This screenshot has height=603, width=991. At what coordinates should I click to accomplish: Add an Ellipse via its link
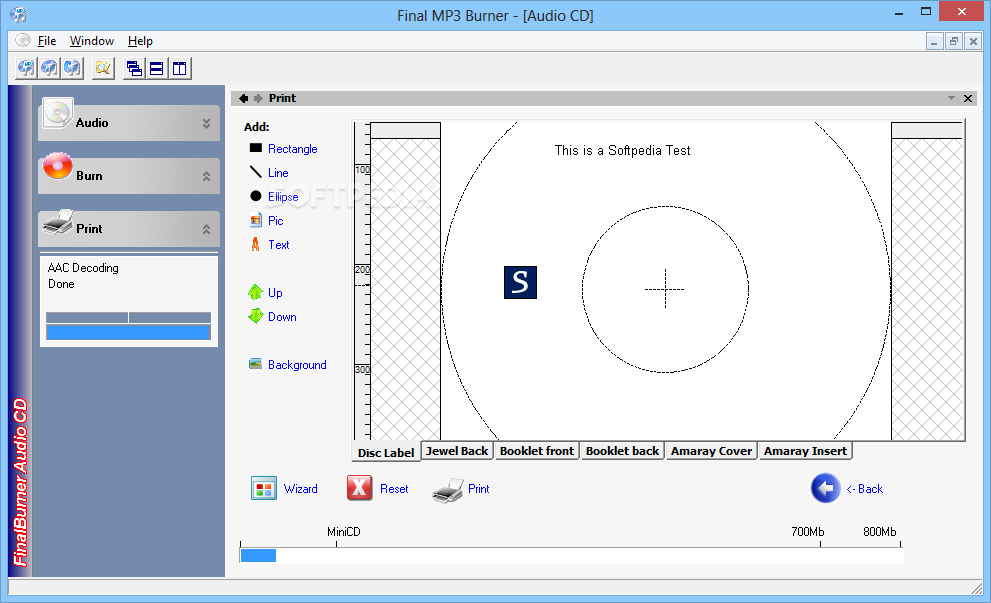tap(283, 197)
